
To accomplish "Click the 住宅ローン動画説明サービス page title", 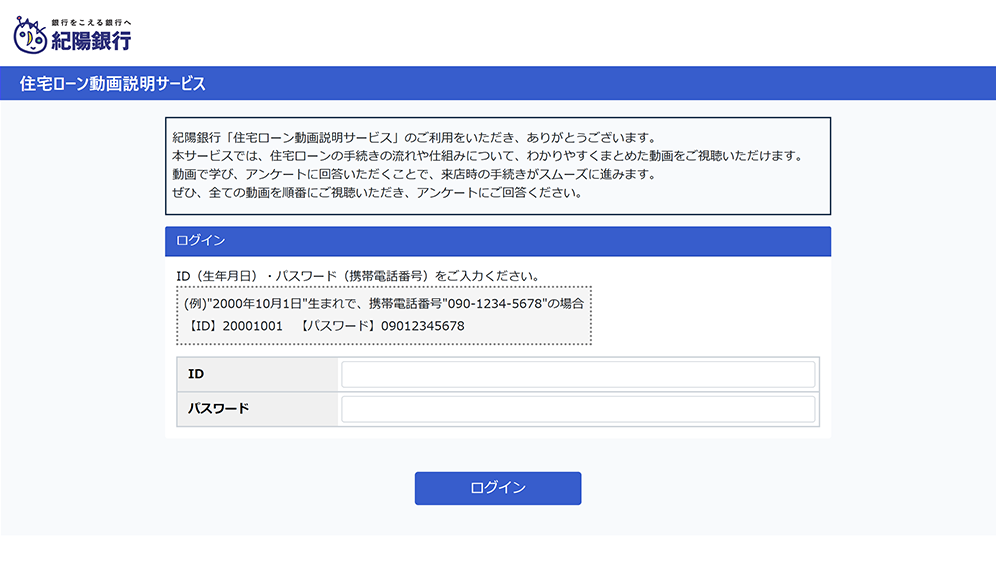I will [x=112, y=84].
